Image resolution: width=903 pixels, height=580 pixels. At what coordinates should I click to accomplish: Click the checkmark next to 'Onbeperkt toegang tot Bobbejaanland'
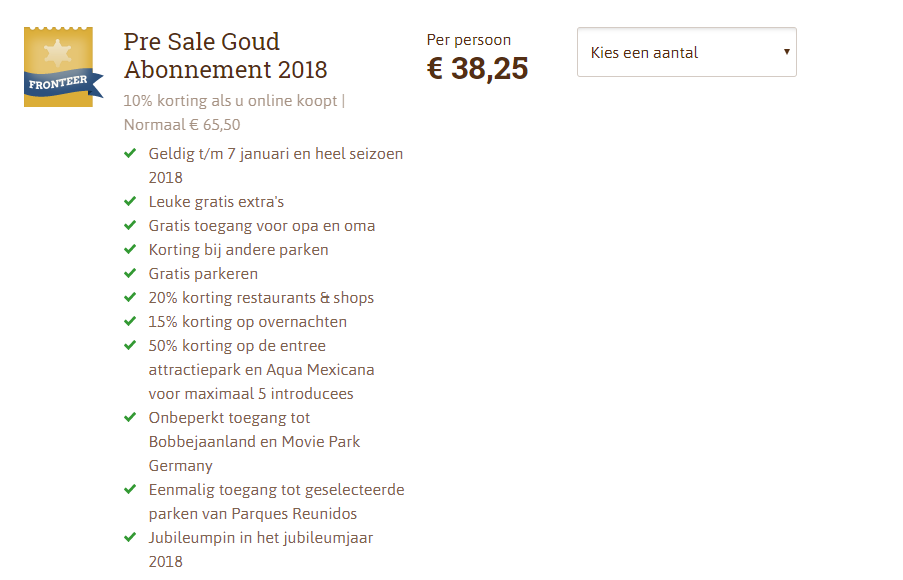click(x=130, y=418)
